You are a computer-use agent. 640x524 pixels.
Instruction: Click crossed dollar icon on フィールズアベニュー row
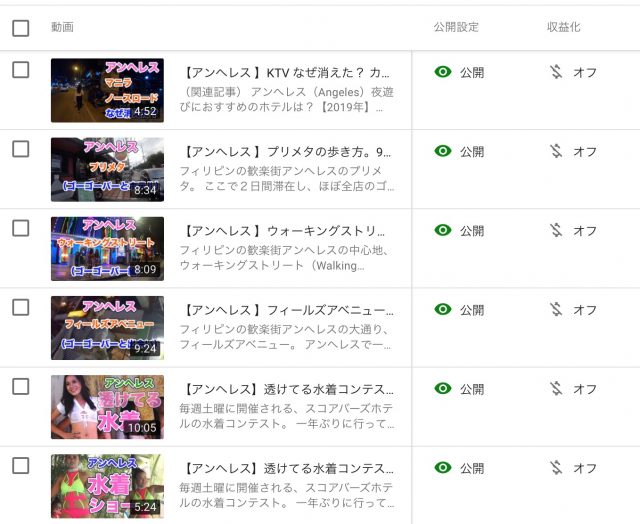click(x=556, y=309)
